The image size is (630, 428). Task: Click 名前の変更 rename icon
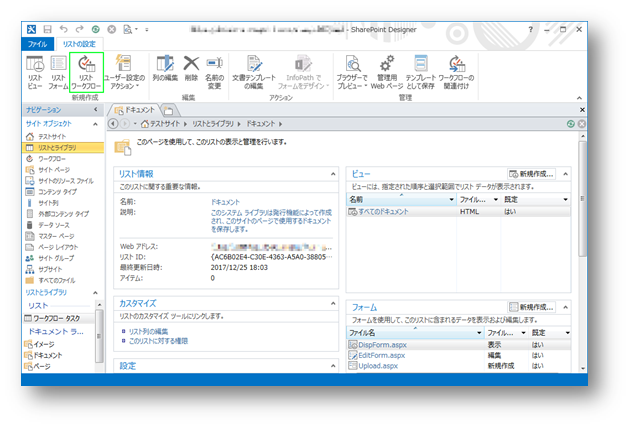coord(215,67)
